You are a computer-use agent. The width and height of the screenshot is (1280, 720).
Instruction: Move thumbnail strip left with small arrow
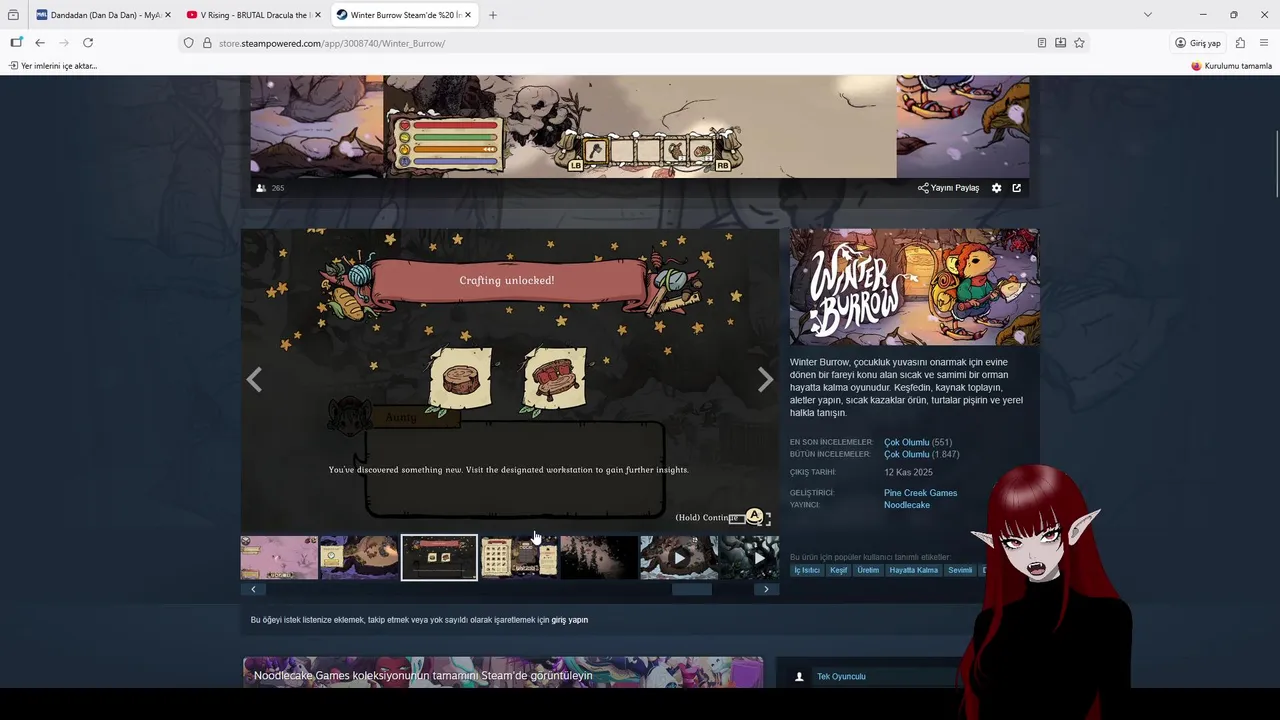253,589
